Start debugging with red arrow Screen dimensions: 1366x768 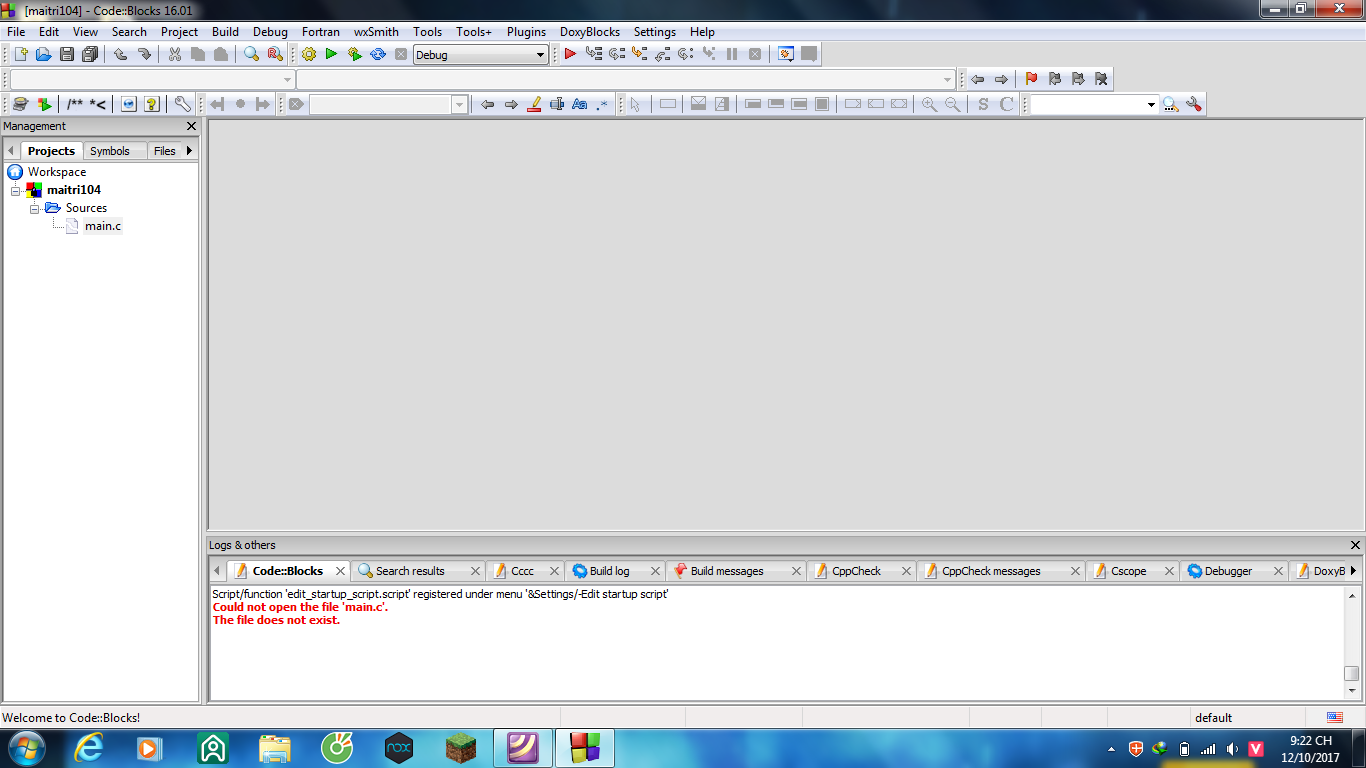click(570, 54)
